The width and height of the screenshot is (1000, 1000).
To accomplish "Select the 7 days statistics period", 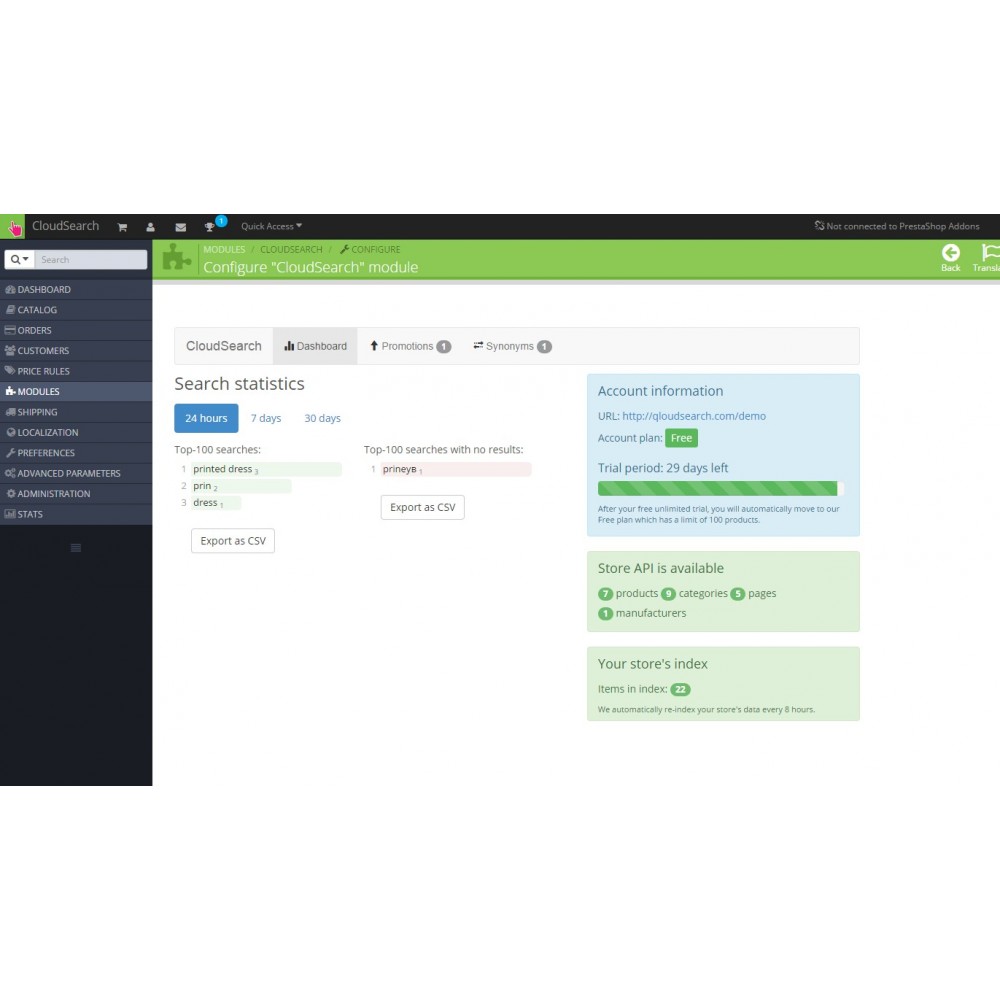I will [266, 418].
